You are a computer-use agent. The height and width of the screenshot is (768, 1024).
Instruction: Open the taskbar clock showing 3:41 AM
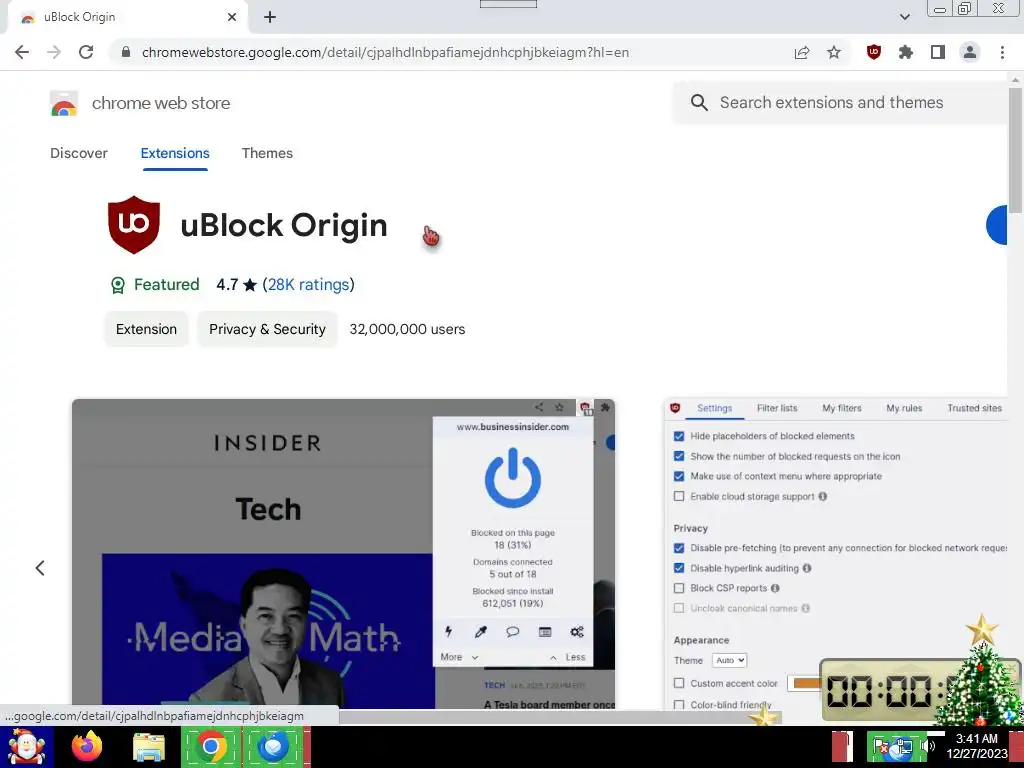977,746
